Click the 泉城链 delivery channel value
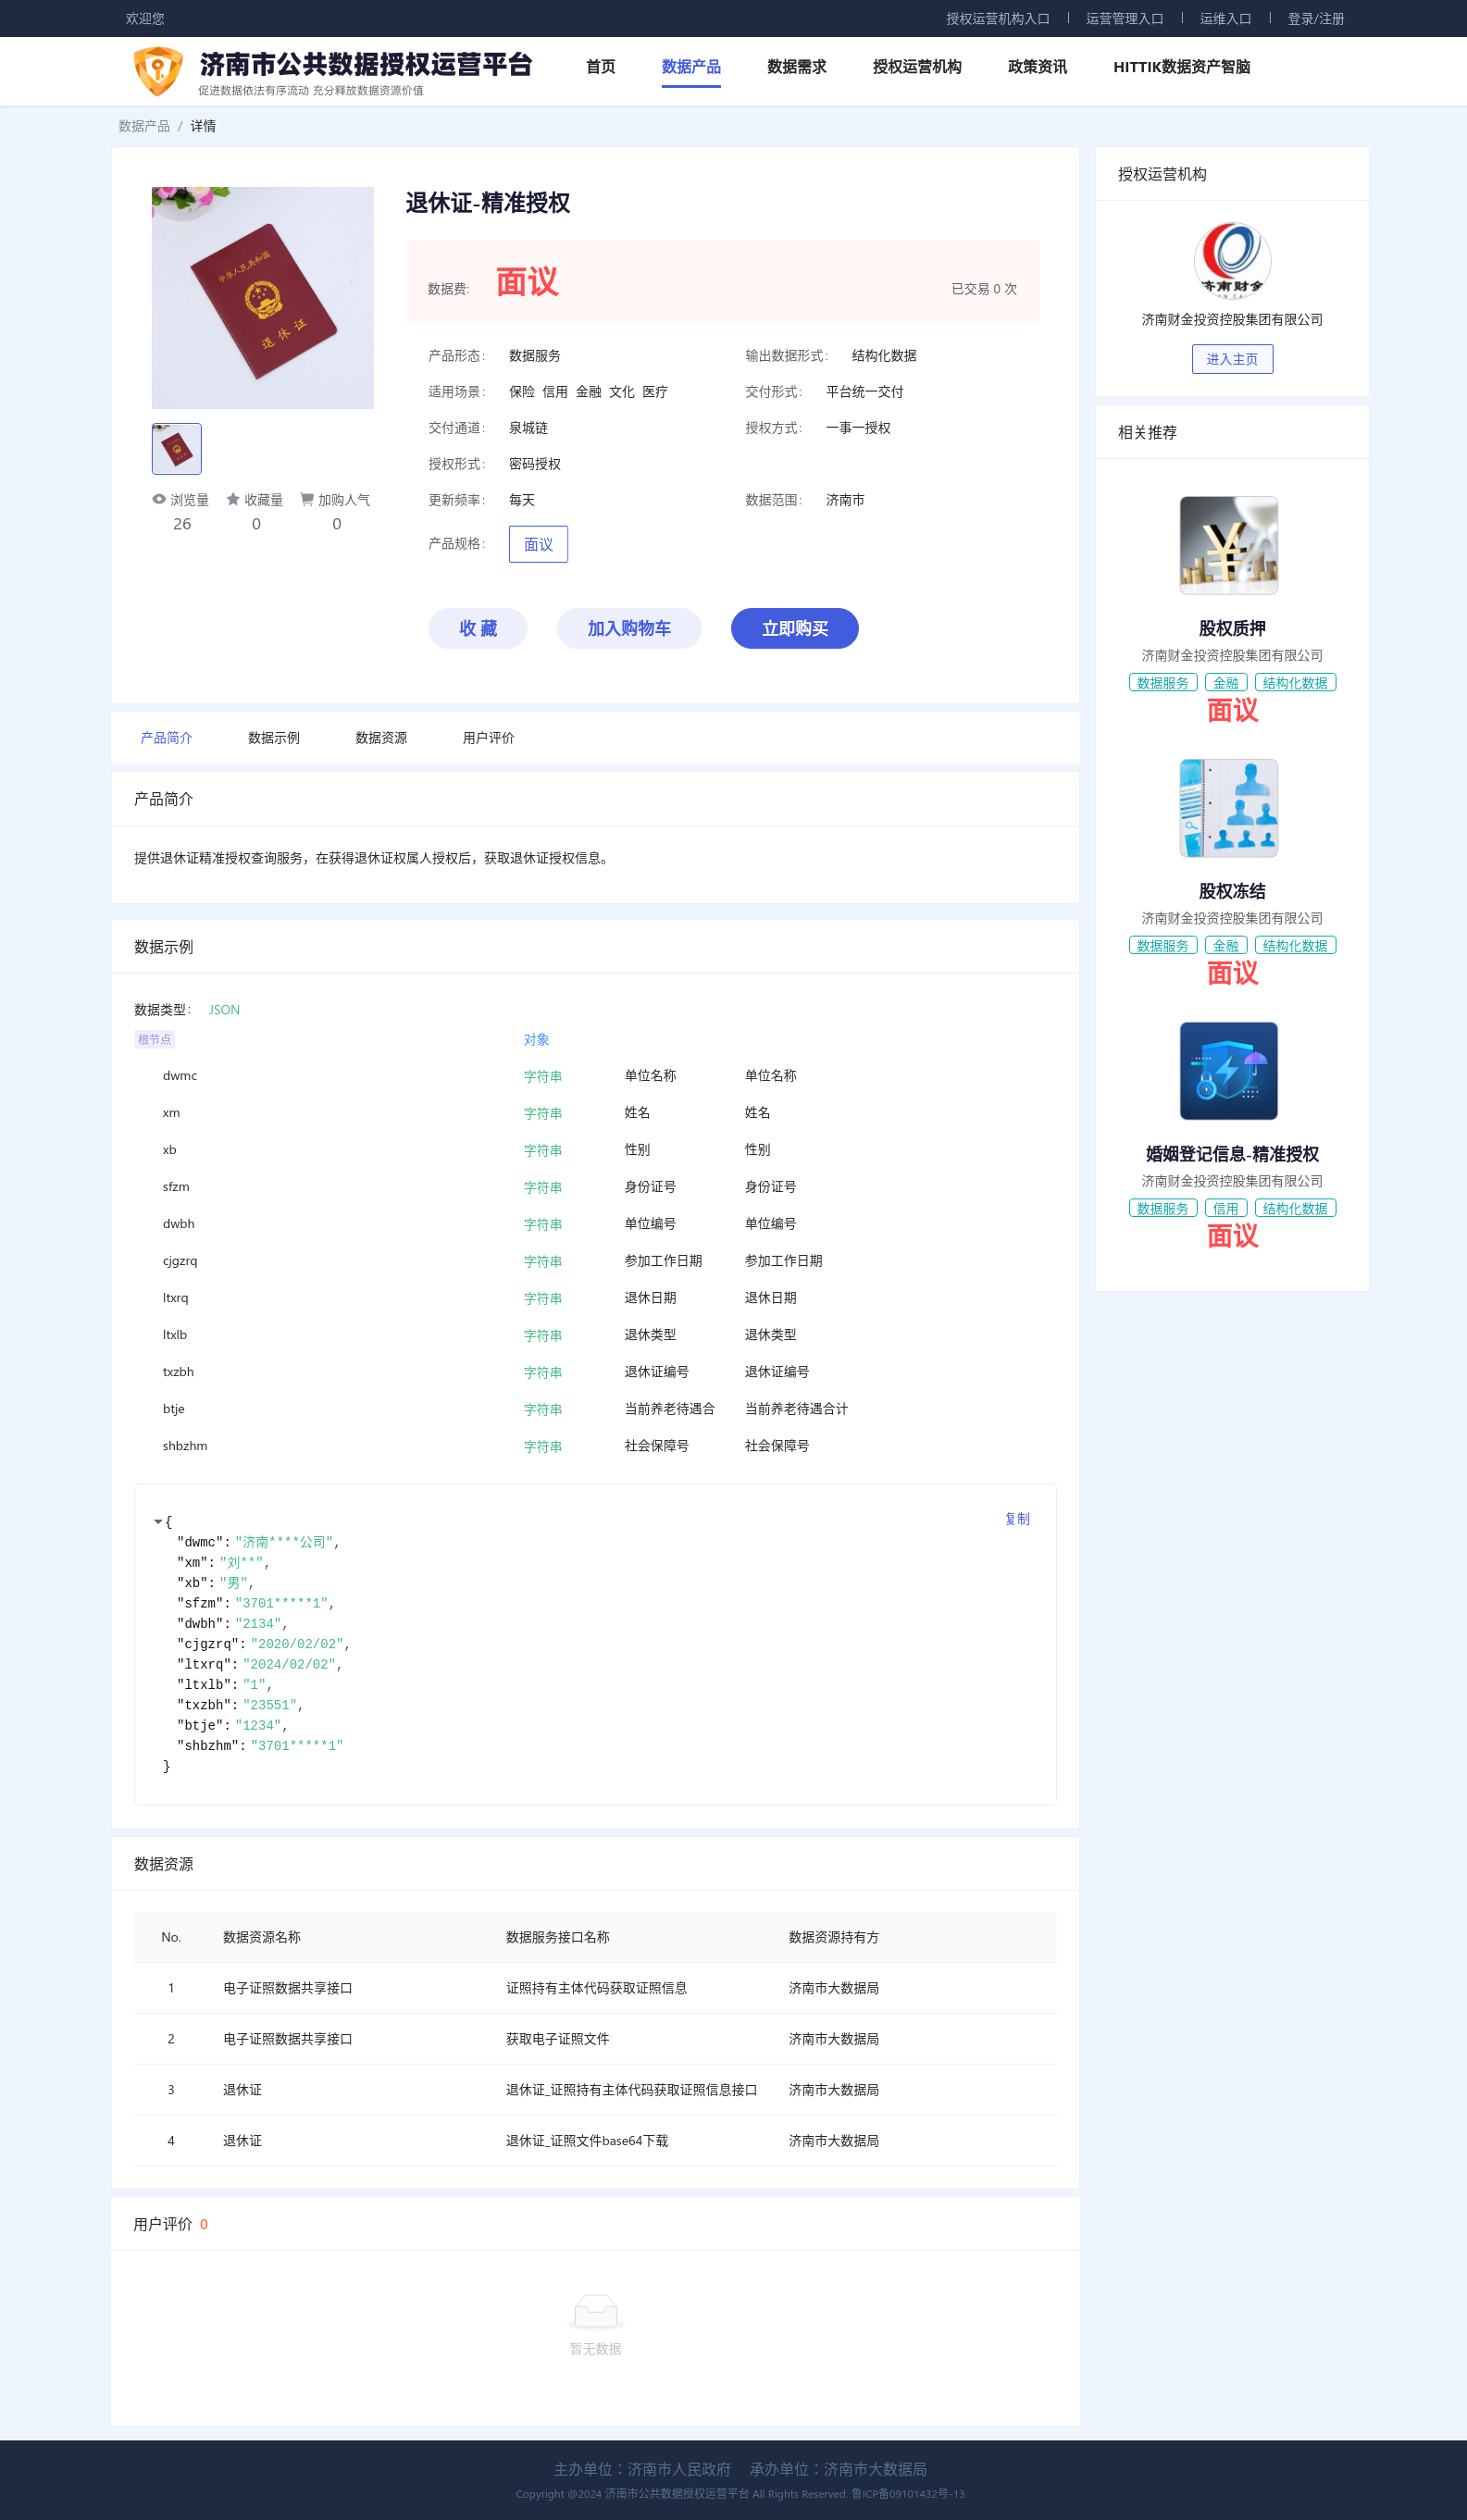The image size is (1467, 2520). (528, 428)
